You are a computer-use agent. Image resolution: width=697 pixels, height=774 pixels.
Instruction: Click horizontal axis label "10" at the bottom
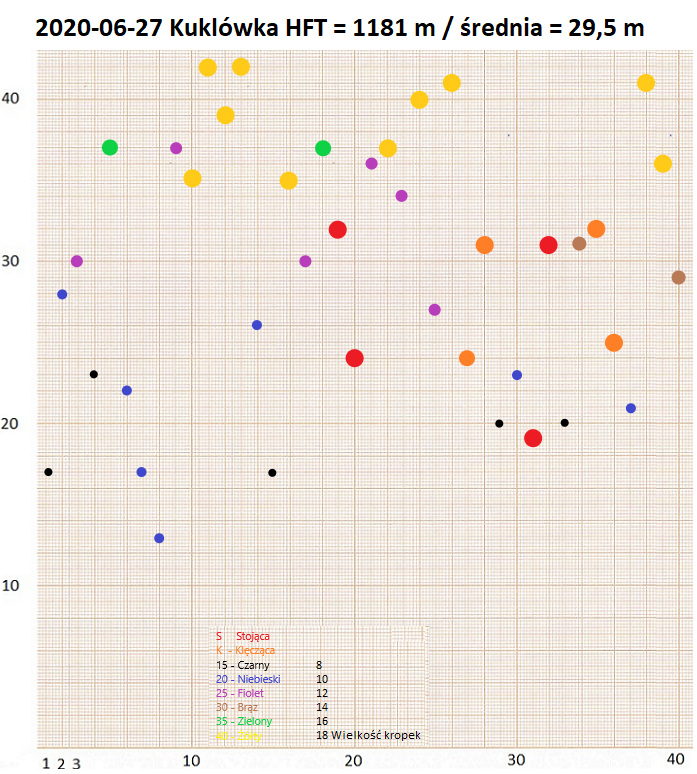(x=192, y=761)
